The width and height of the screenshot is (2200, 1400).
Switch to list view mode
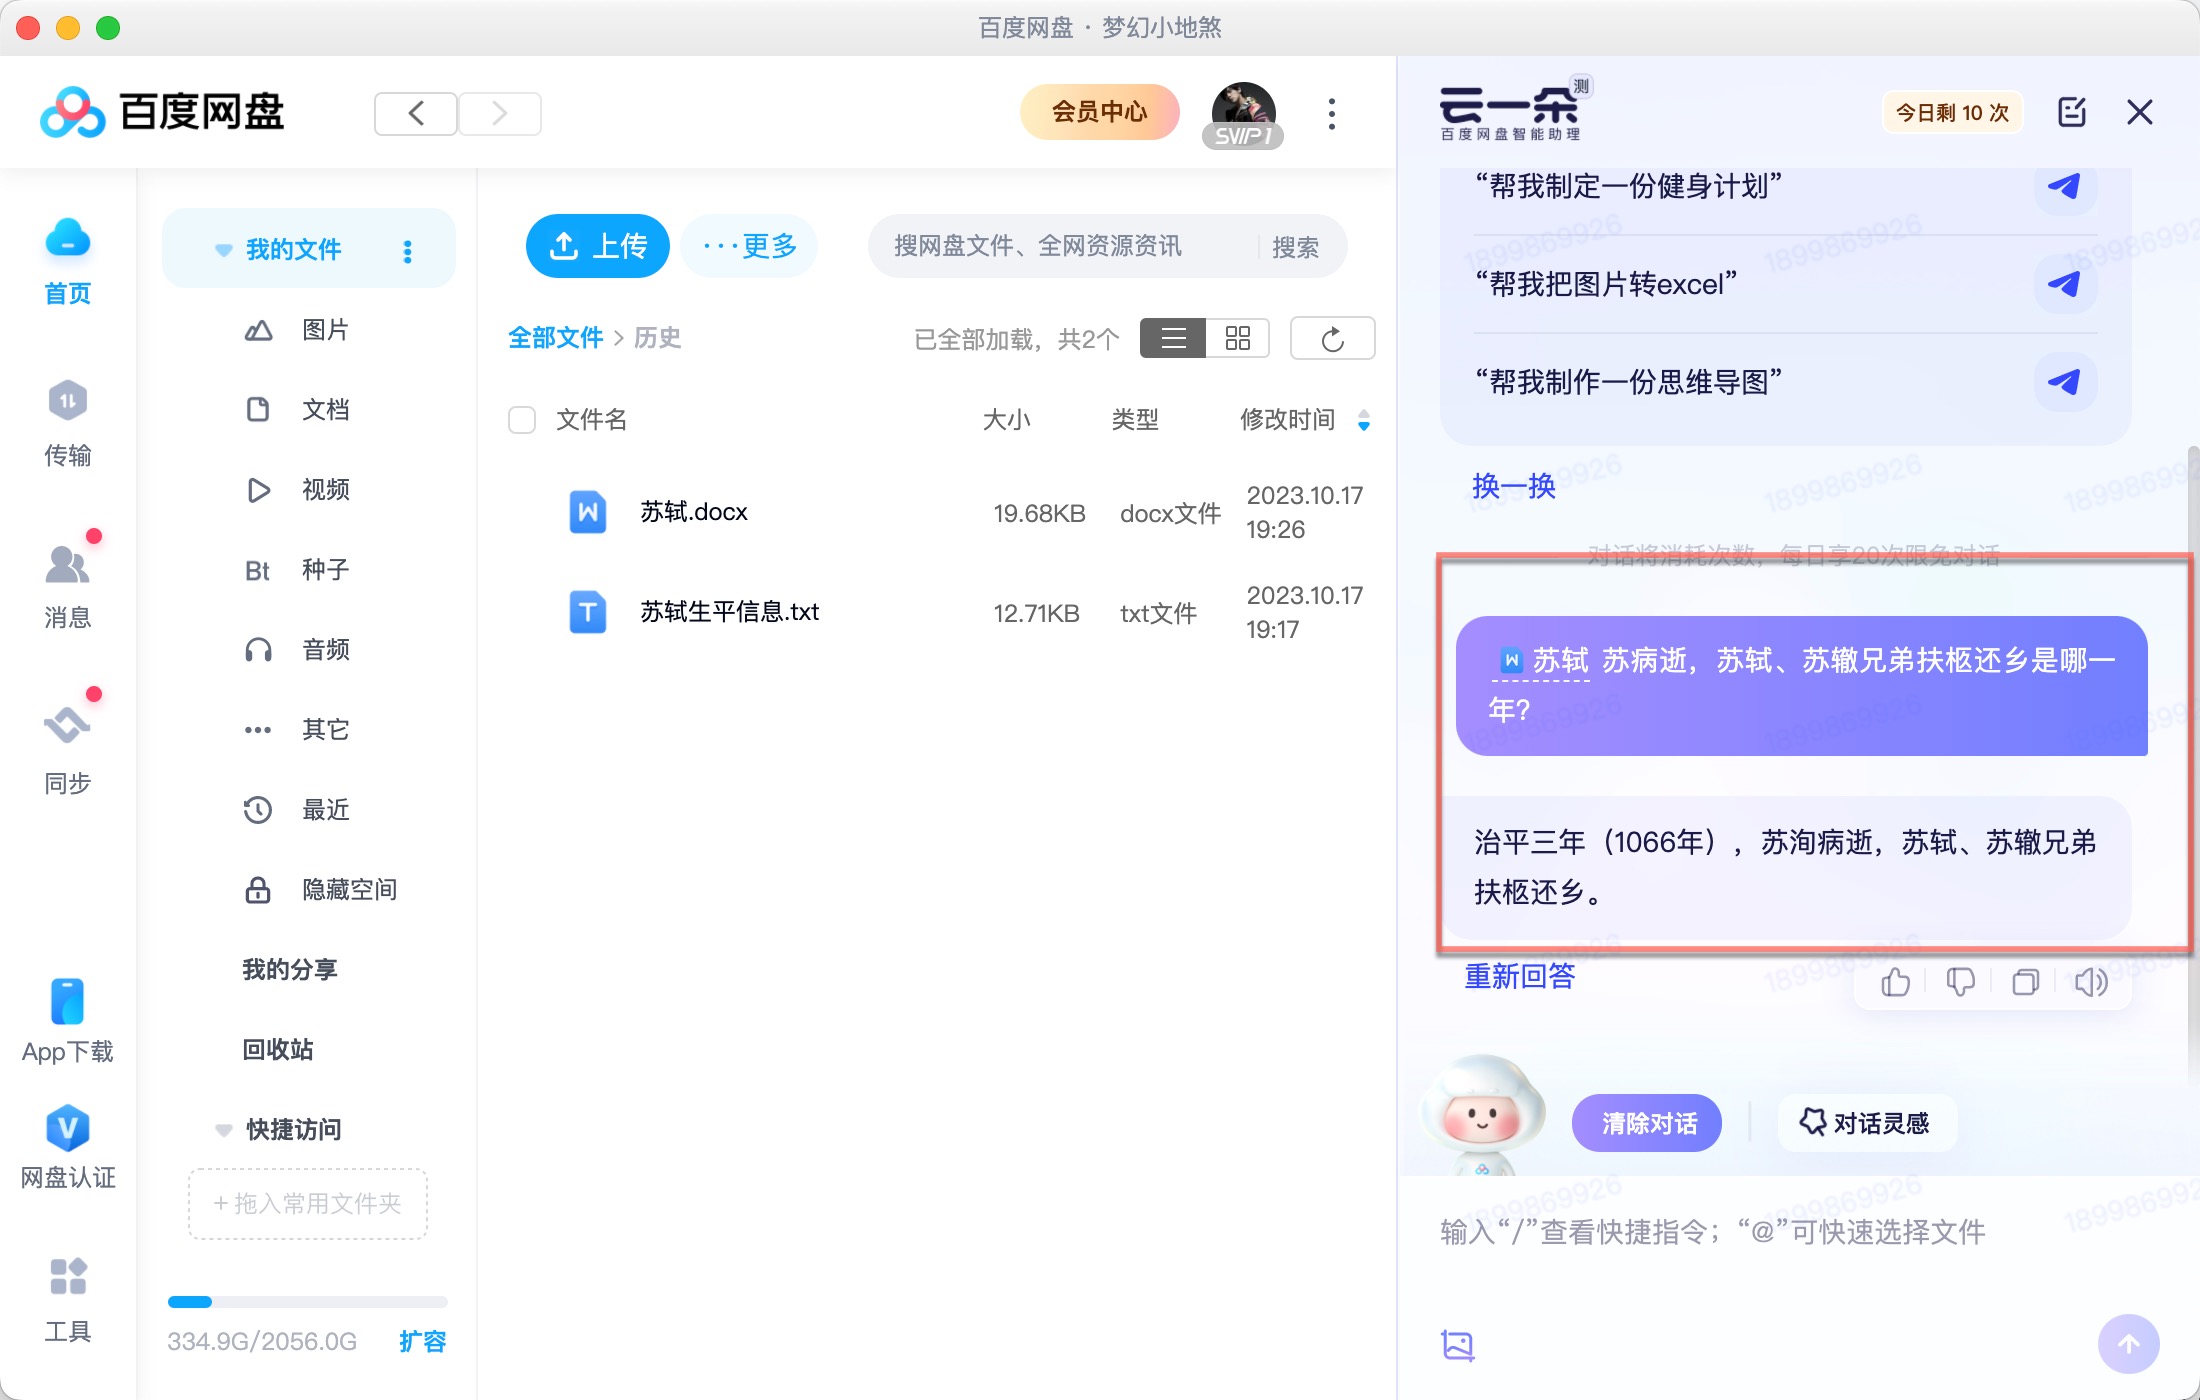[1173, 339]
